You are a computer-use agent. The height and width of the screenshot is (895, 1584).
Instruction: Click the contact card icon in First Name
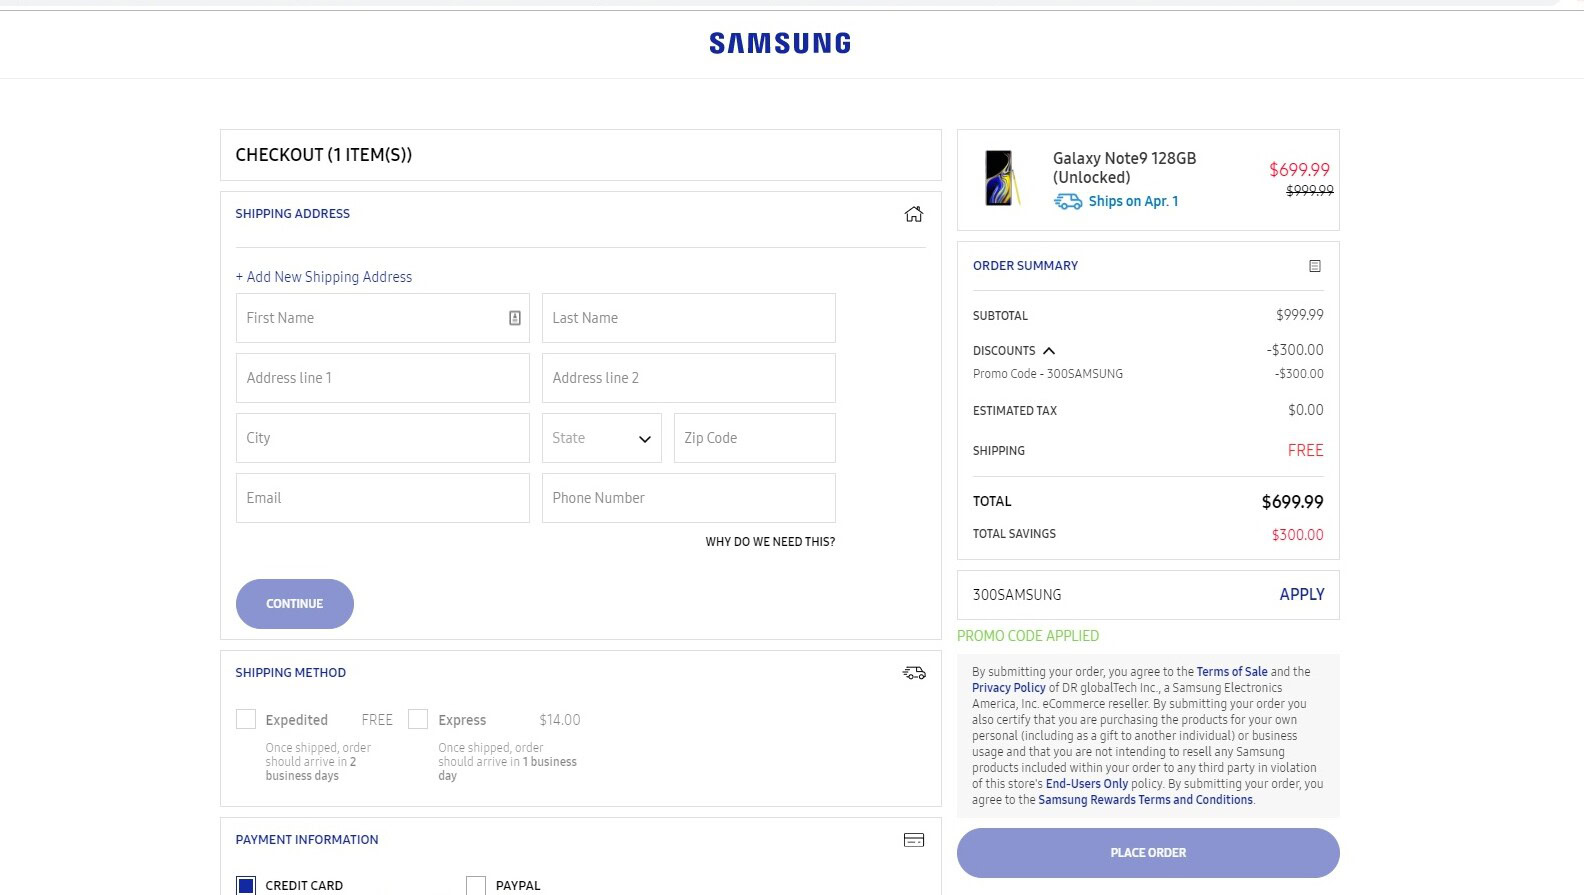pos(515,318)
